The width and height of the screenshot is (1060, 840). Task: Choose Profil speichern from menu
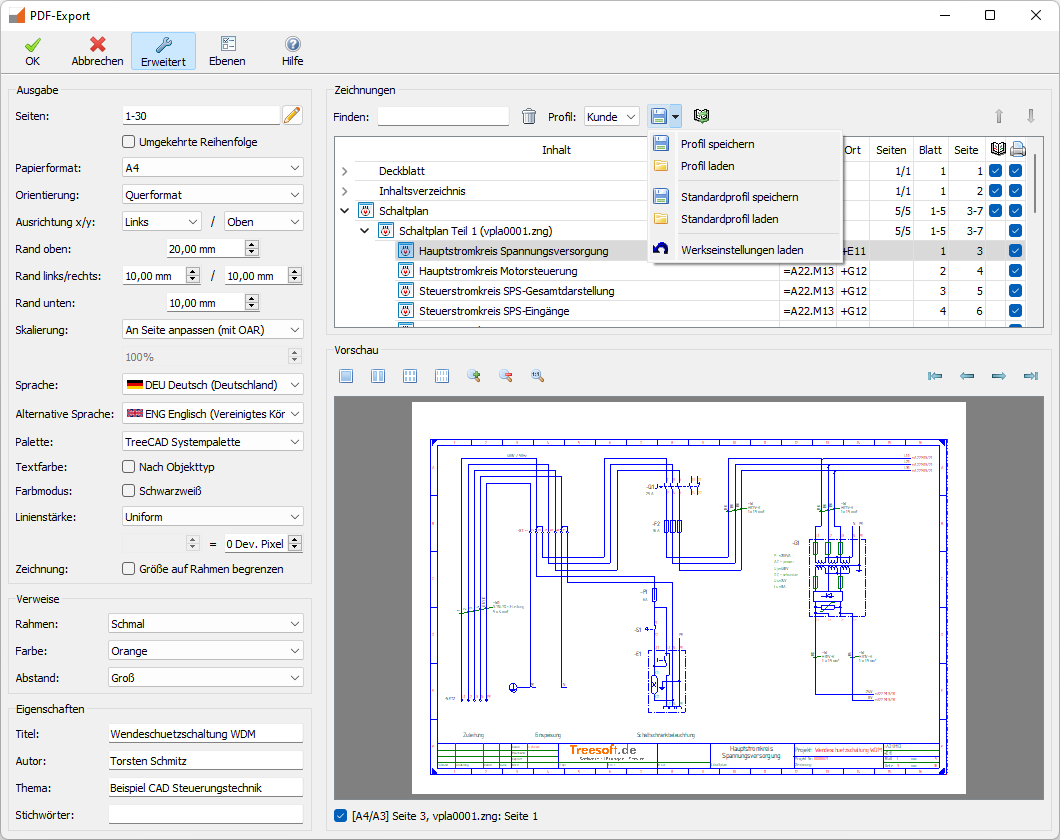point(717,144)
